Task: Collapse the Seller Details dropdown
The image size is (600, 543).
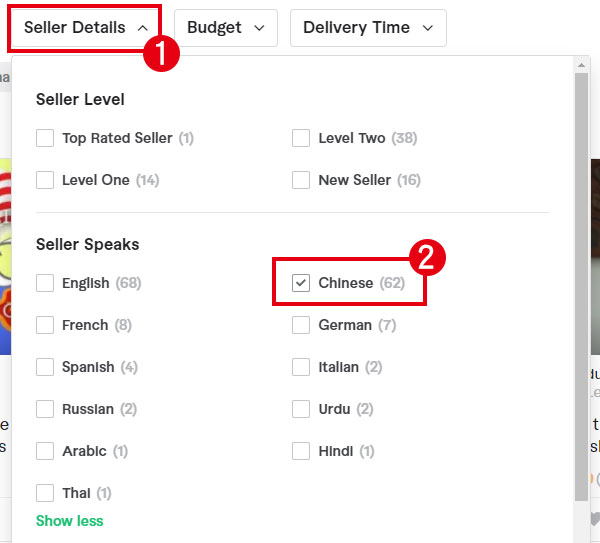Action: pyautogui.click(x=85, y=28)
